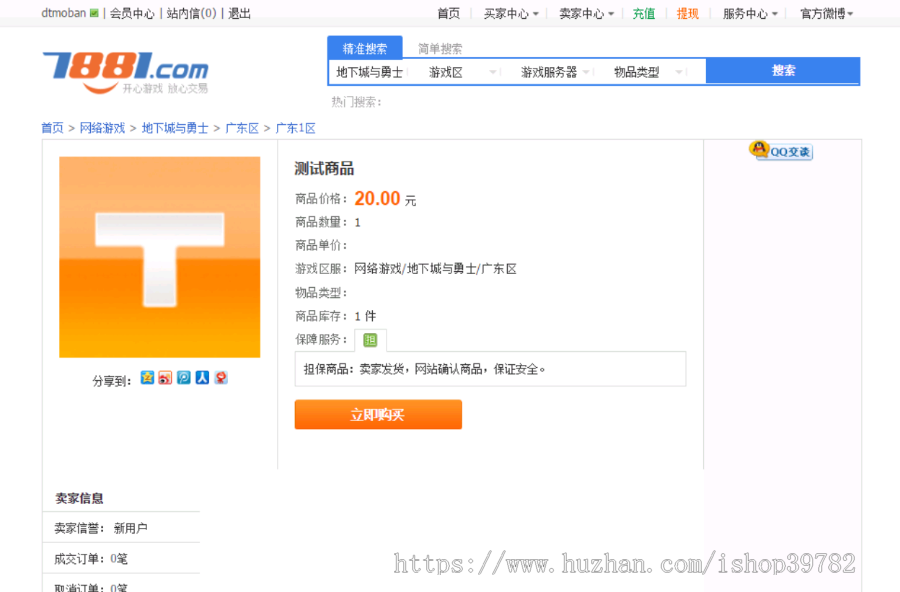This screenshot has height=592, width=900.
Task: Click the 热门搜索 label
Action: tap(356, 102)
